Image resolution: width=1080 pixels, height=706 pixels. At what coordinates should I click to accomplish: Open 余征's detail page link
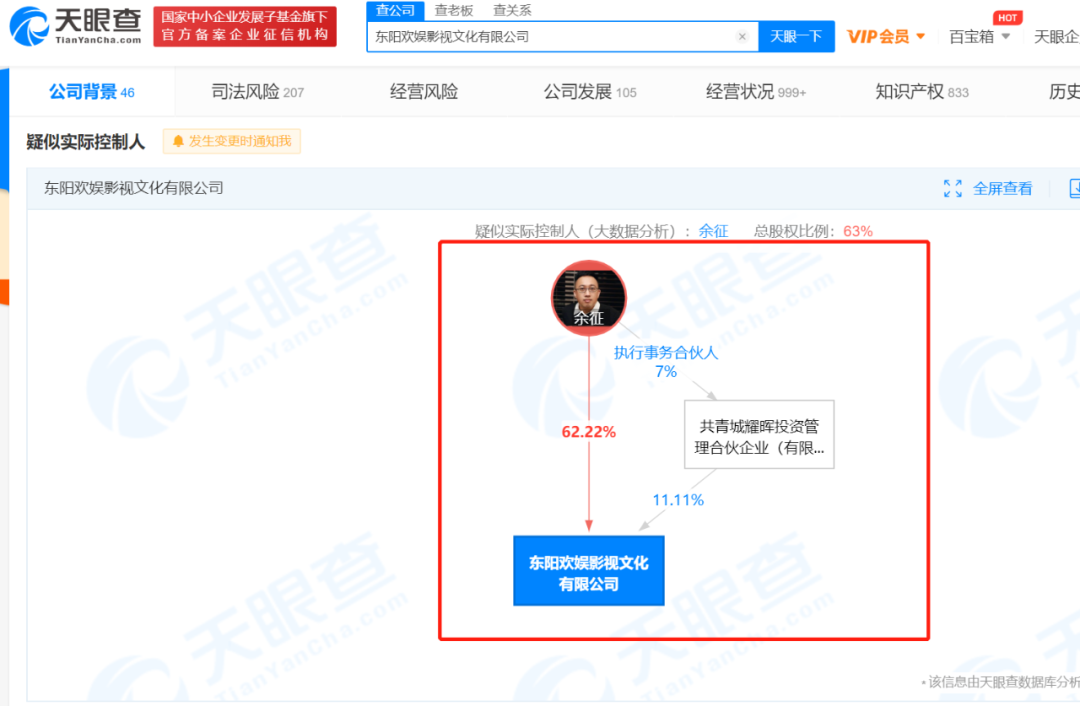point(713,230)
